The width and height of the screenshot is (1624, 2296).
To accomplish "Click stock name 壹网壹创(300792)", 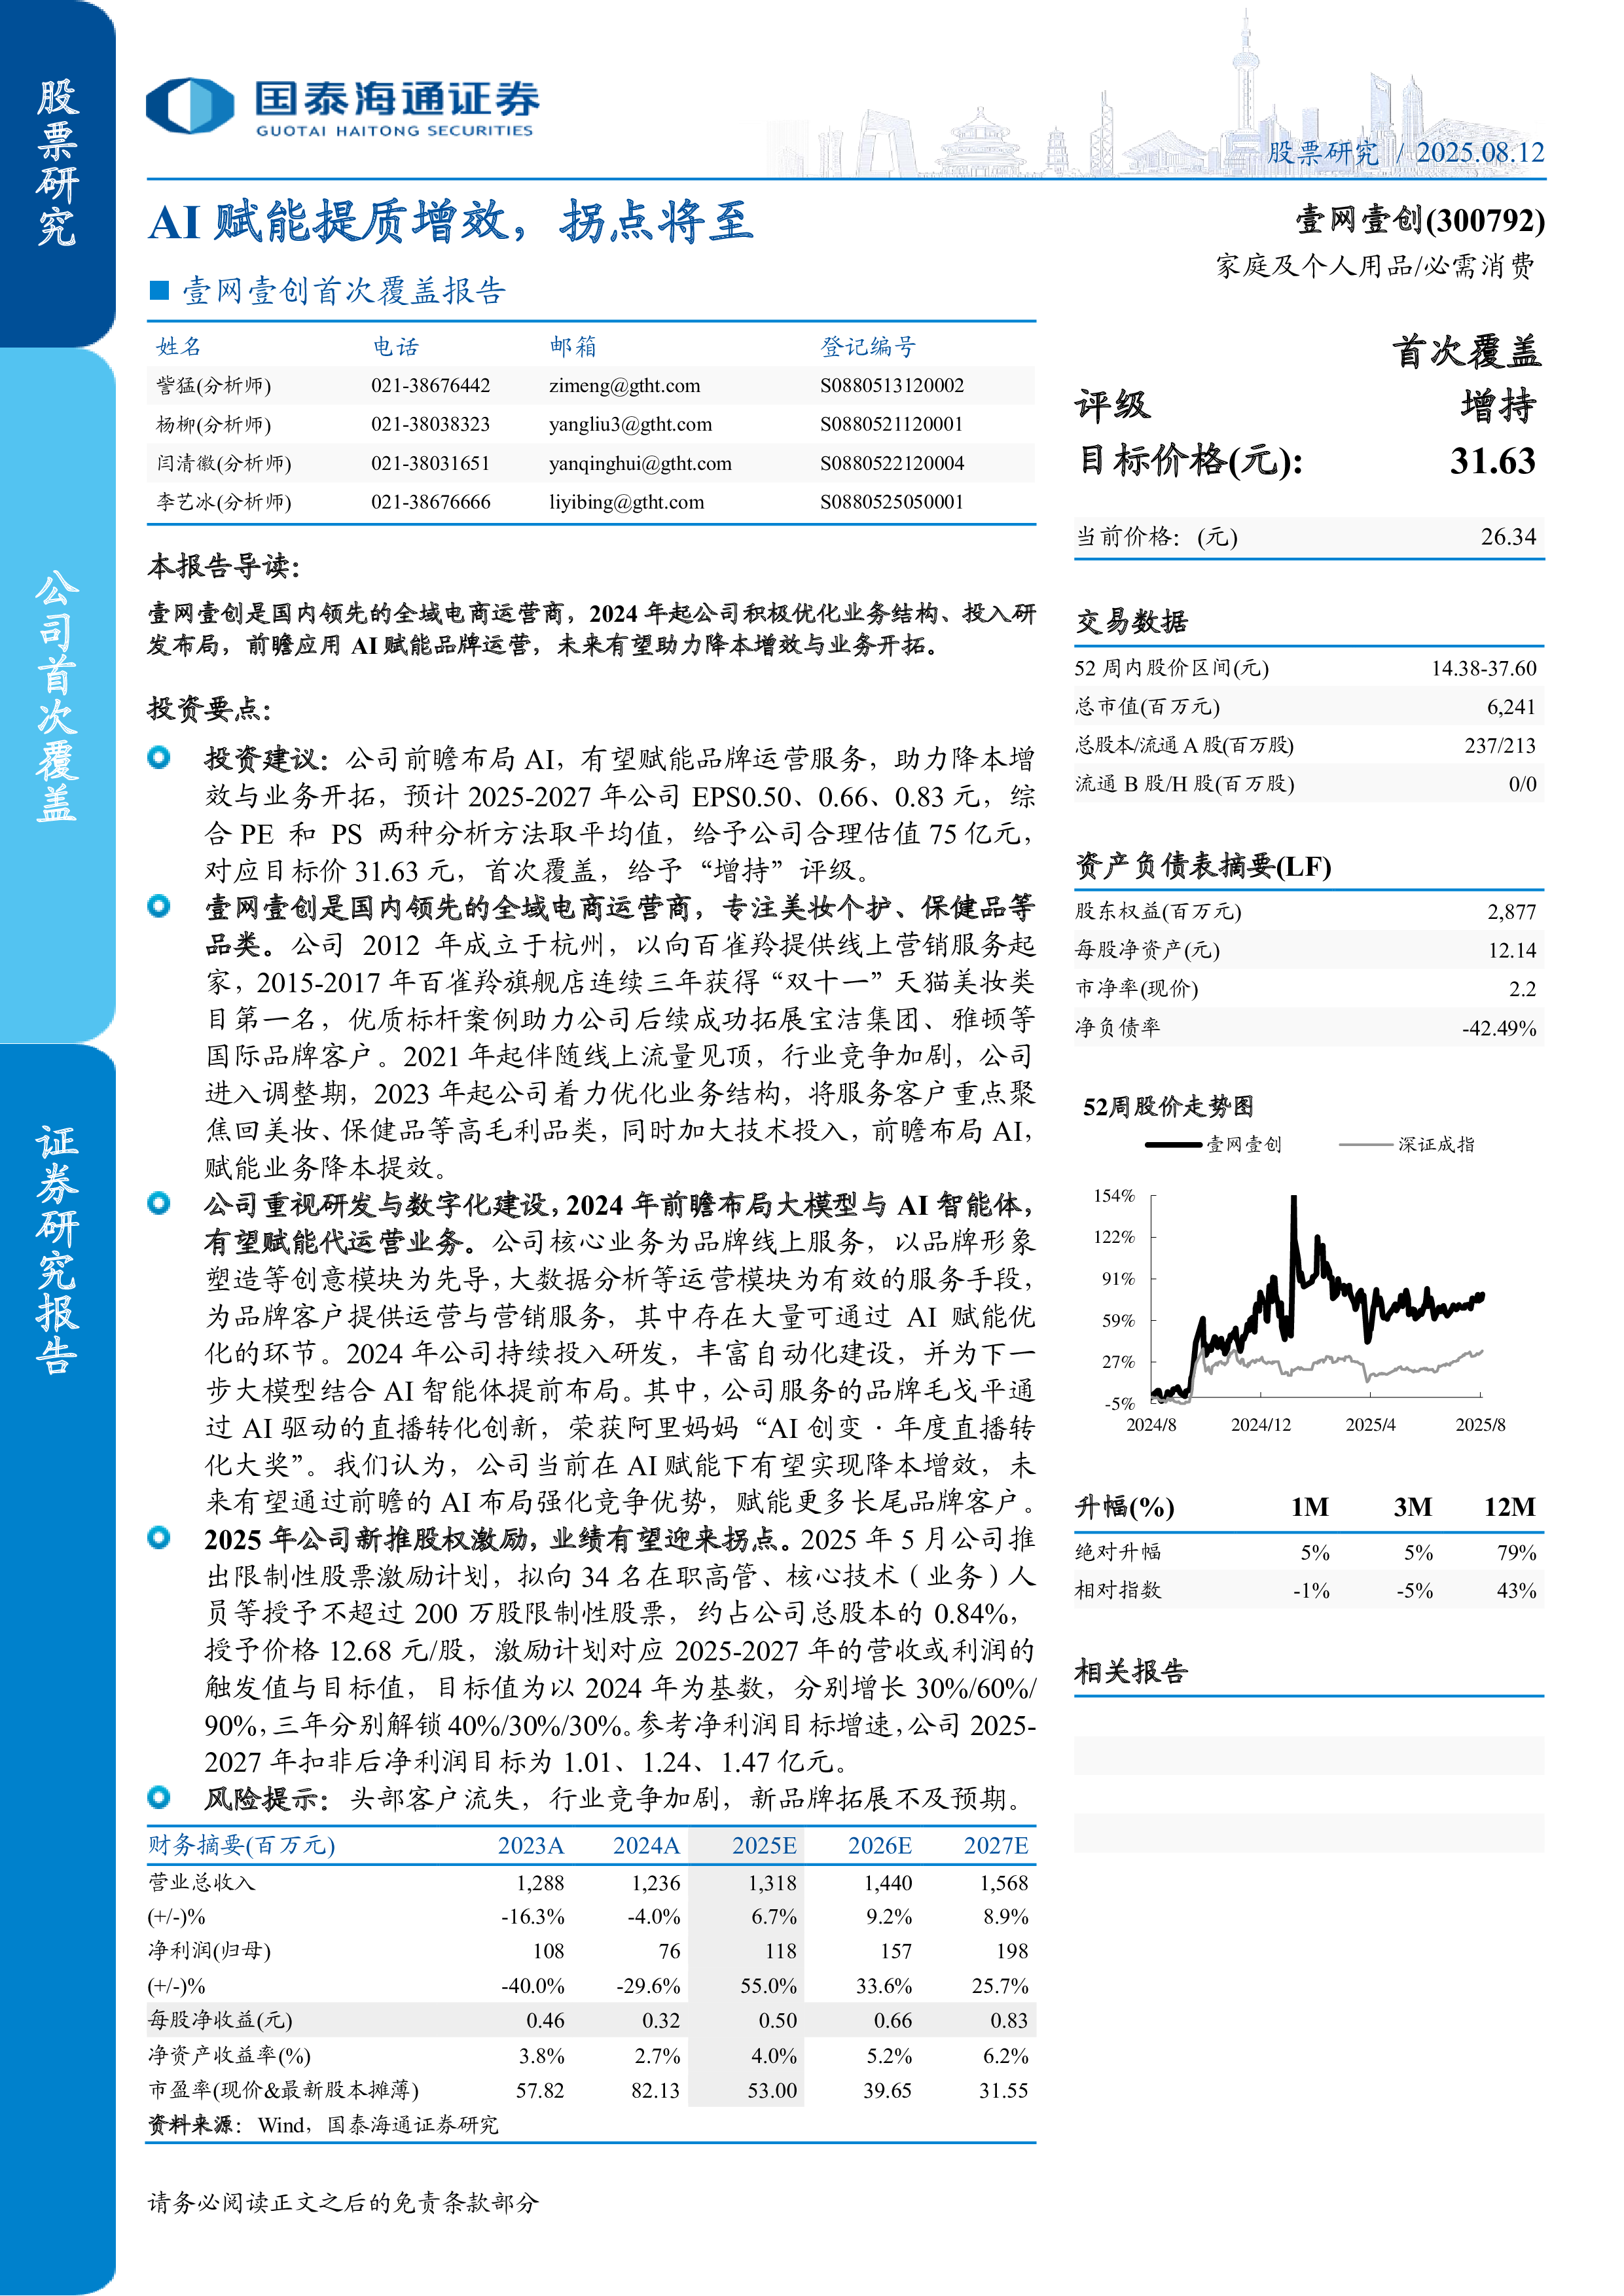I will [1420, 220].
